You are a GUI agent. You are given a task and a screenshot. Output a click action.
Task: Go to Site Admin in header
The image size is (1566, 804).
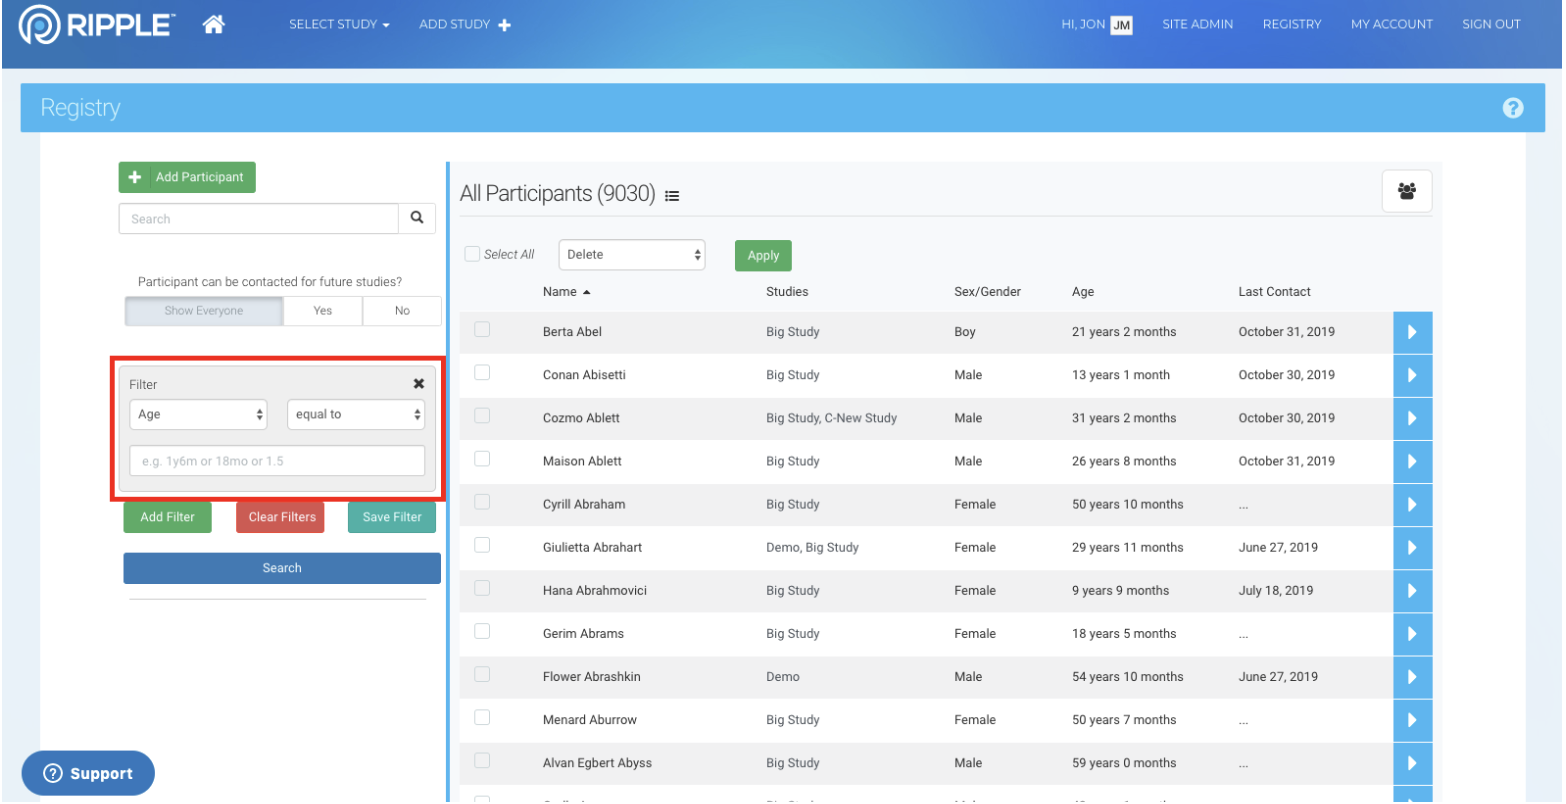pyautogui.click(x=1197, y=25)
